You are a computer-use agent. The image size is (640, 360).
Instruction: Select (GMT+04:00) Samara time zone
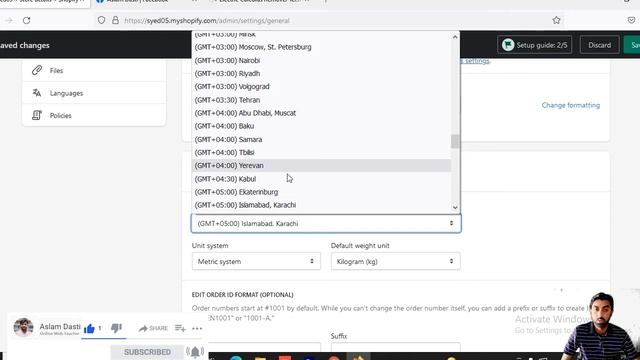(321, 140)
